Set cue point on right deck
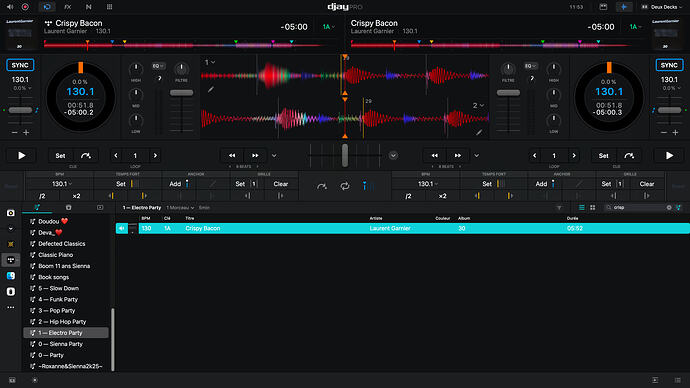Viewport: 690px width, 388px height. pos(603,155)
